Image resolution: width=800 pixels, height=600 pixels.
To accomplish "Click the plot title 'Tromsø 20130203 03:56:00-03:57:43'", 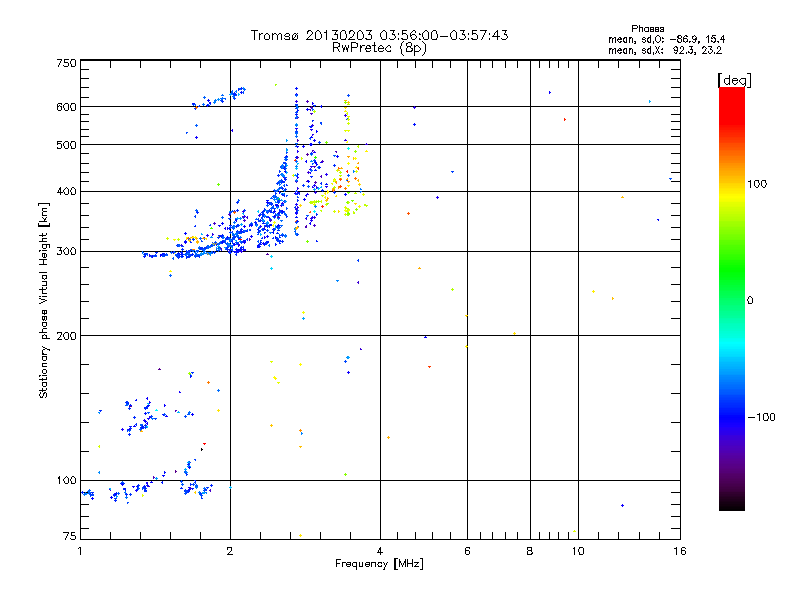I will pyautogui.click(x=379, y=35).
